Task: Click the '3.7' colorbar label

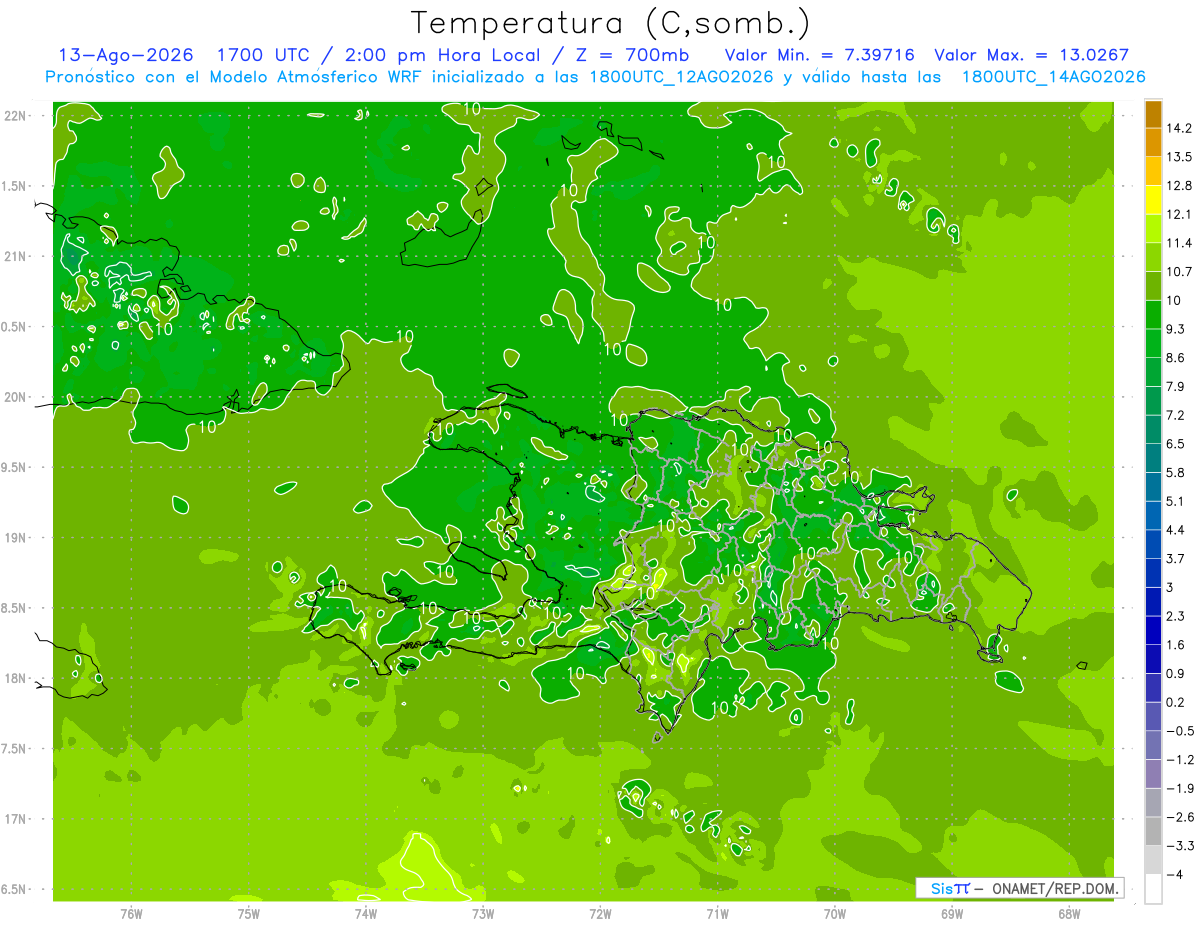Action: pos(1174,558)
